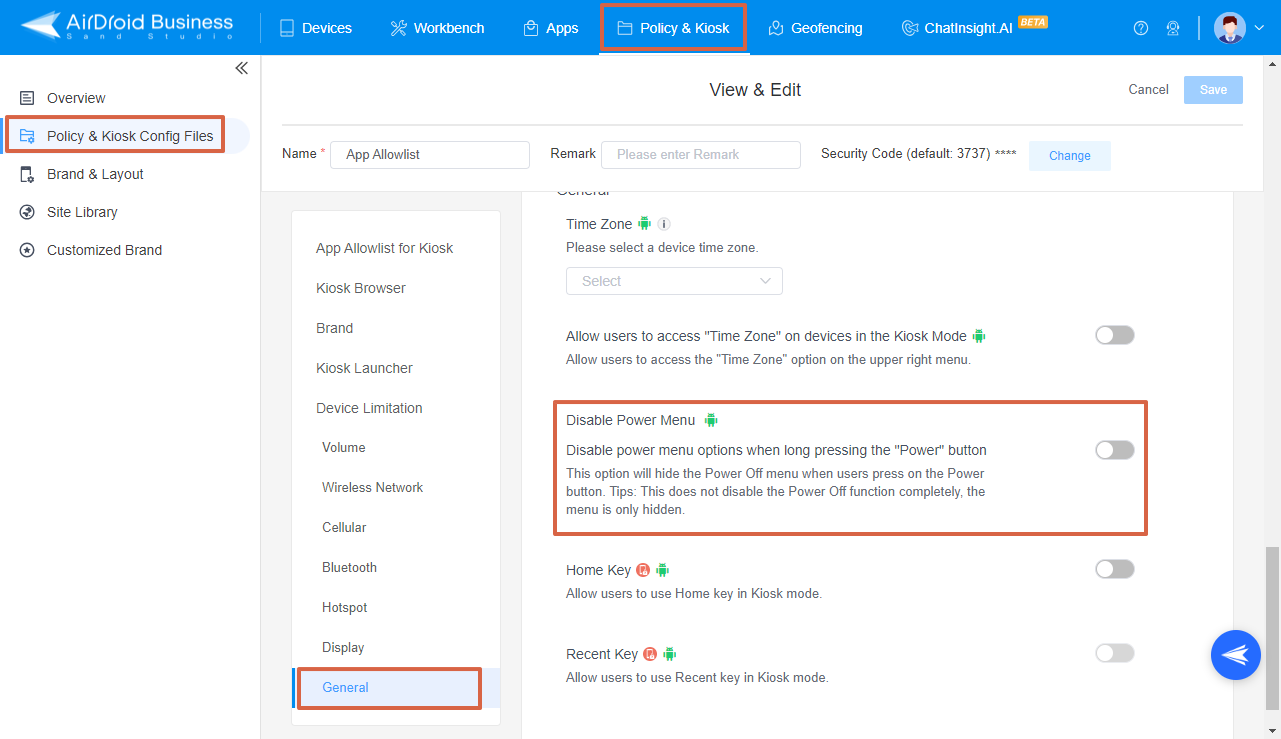The image size is (1281, 739).
Task: Click the Remark input field
Action: 701,155
